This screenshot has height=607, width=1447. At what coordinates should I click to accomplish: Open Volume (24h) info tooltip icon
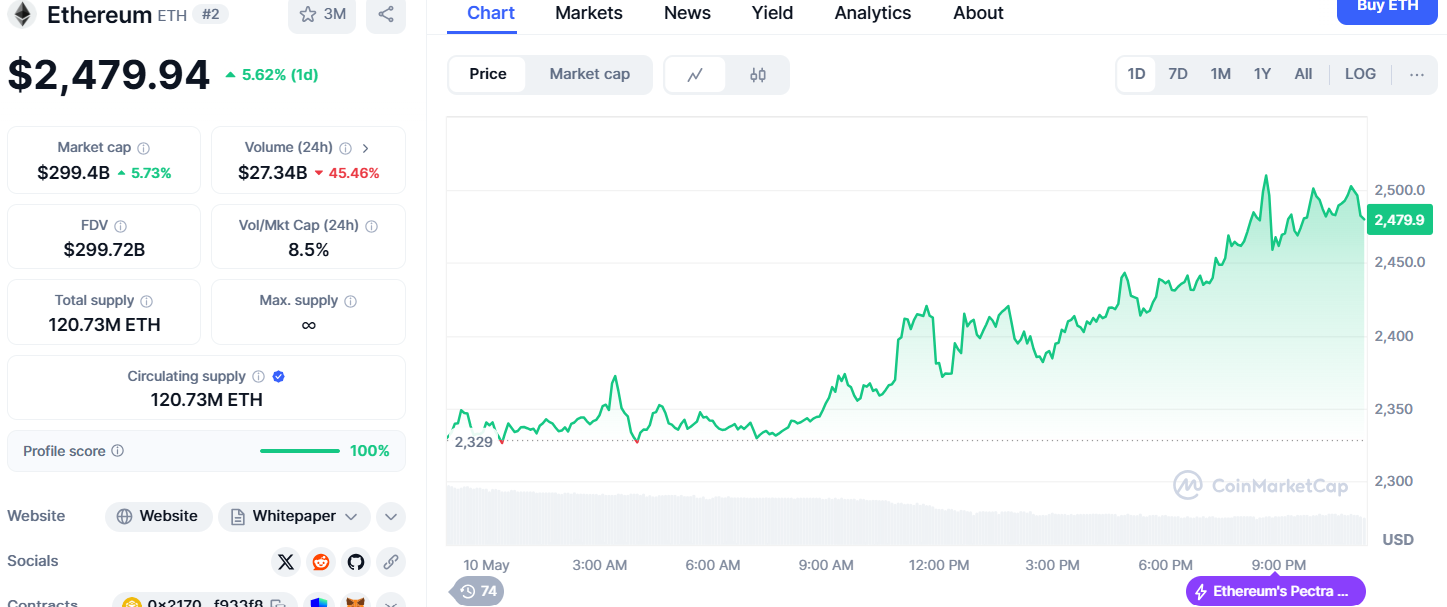(345, 148)
